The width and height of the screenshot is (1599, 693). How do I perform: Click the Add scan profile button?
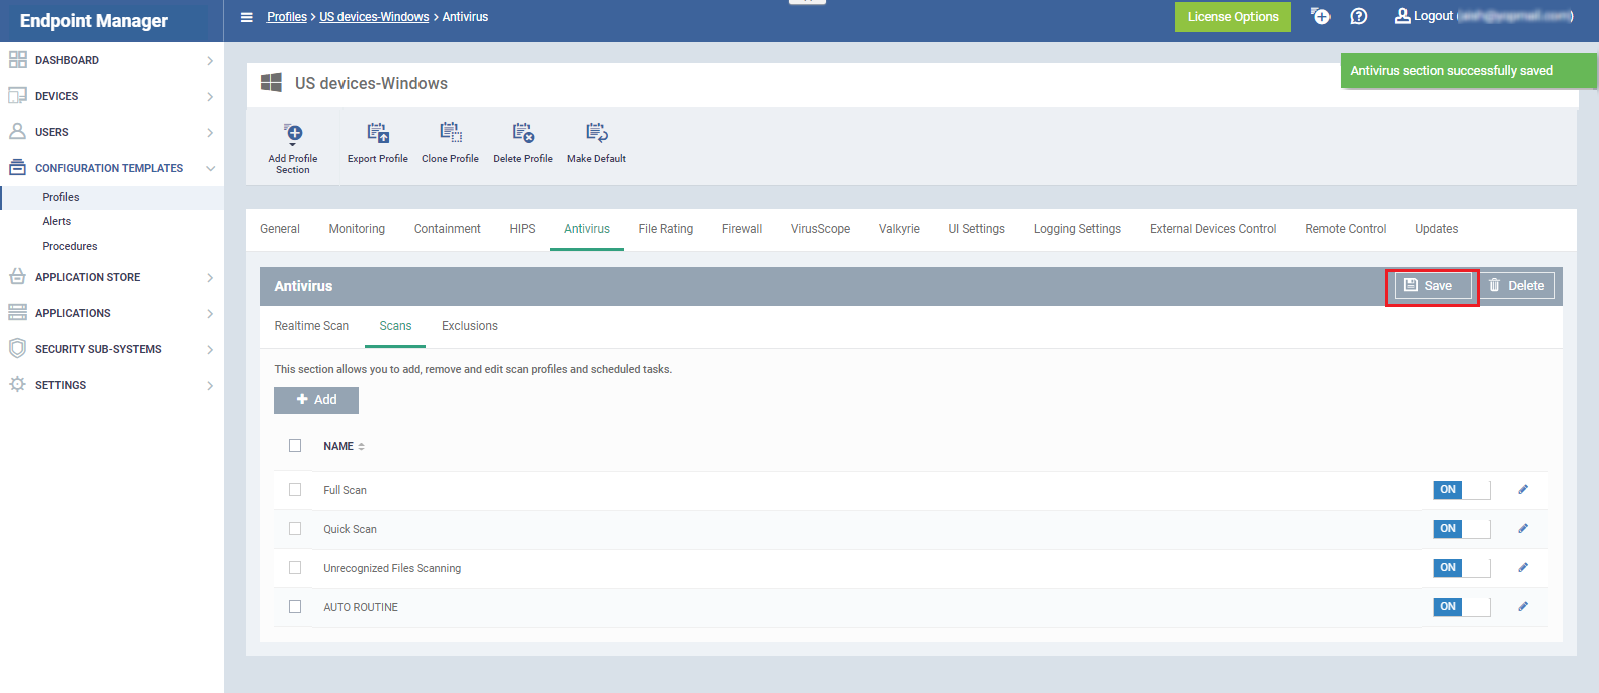(x=316, y=400)
